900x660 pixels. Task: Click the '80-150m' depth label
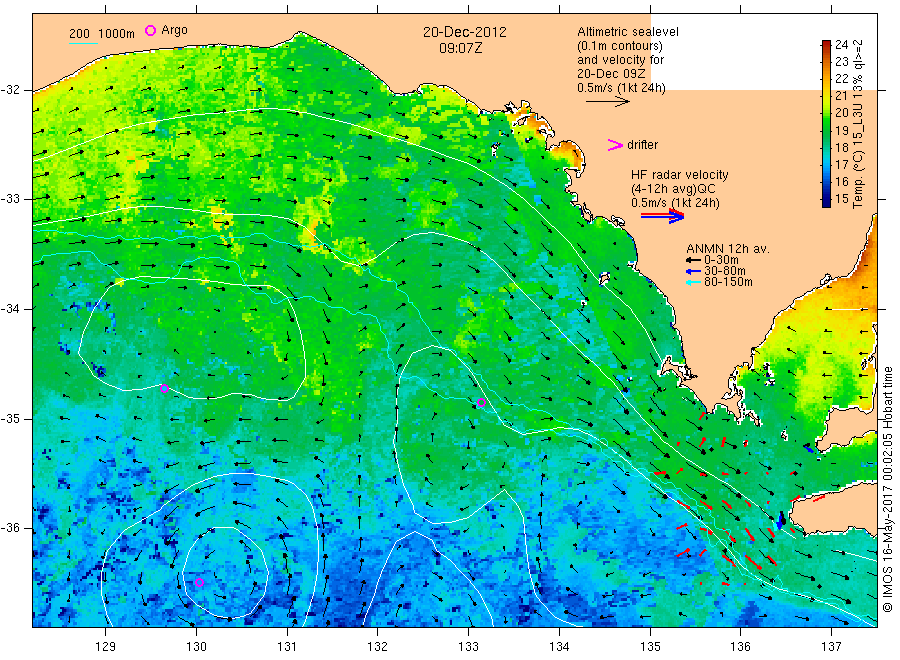point(728,282)
